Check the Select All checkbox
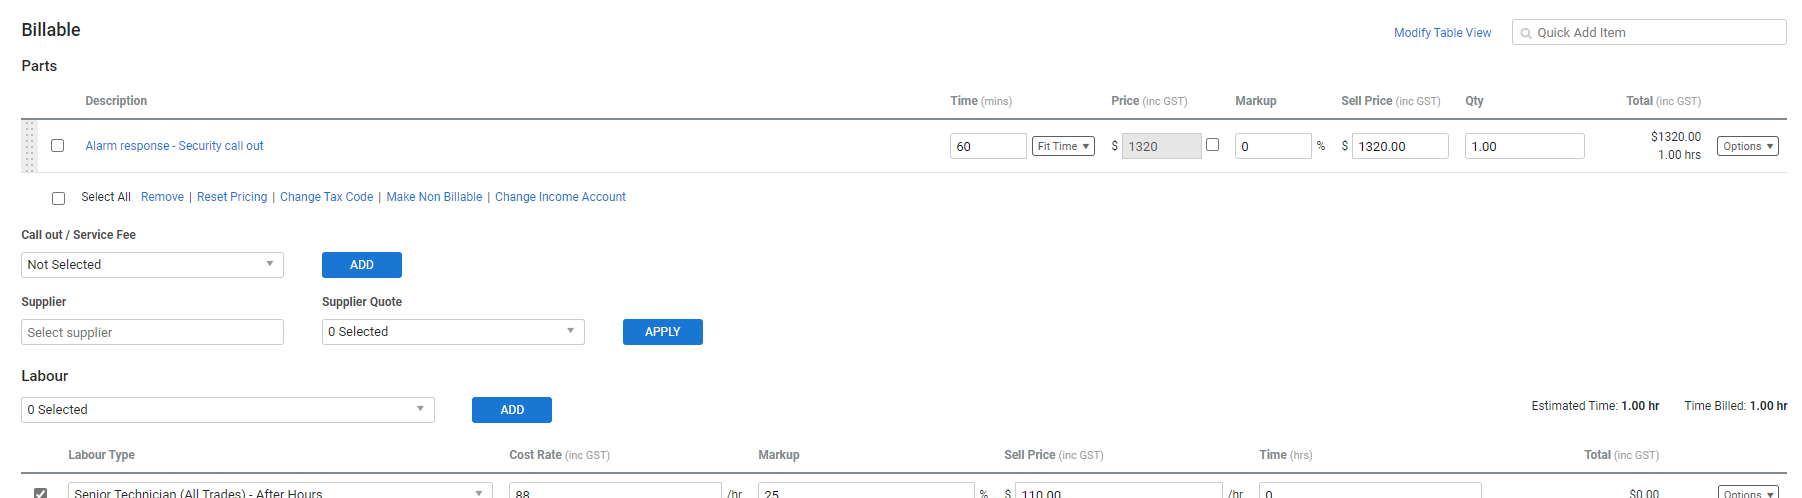1802x498 pixels. 59,198
